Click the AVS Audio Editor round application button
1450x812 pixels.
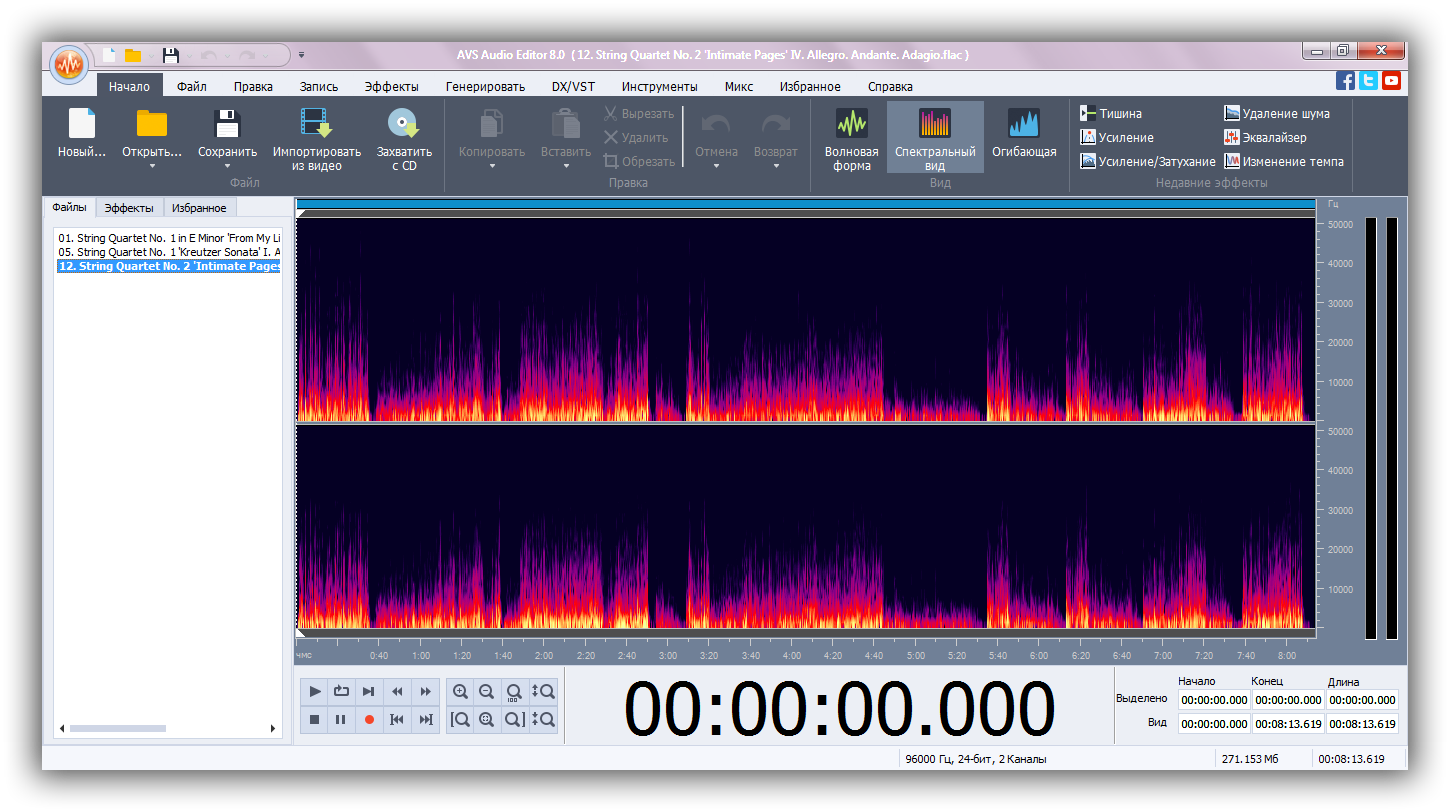[x=69, y=65]
